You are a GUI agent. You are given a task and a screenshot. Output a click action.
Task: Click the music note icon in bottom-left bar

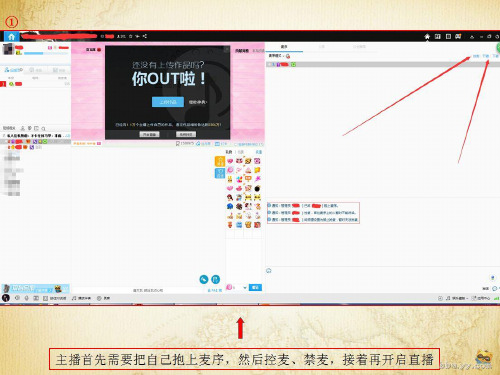(74, 298)
